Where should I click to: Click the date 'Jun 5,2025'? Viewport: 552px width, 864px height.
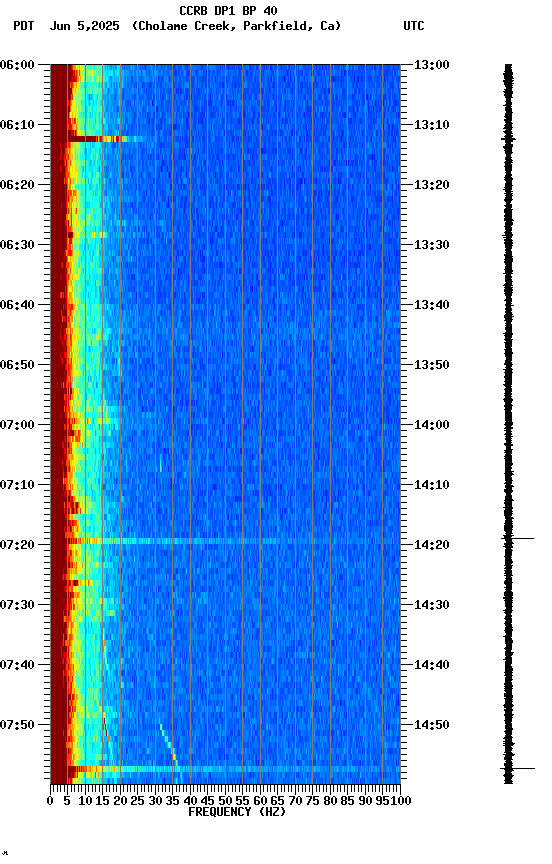coord(84,26)
